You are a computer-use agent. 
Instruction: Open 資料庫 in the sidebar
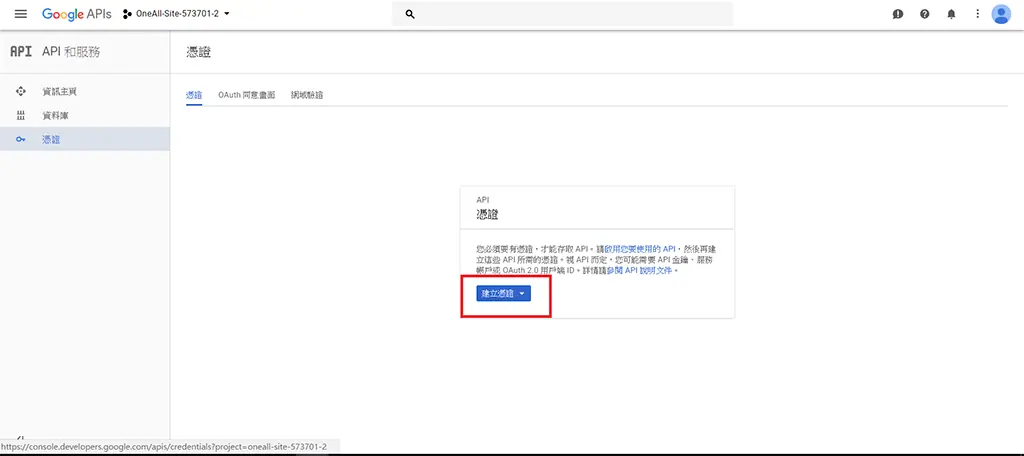pos(85,116)
